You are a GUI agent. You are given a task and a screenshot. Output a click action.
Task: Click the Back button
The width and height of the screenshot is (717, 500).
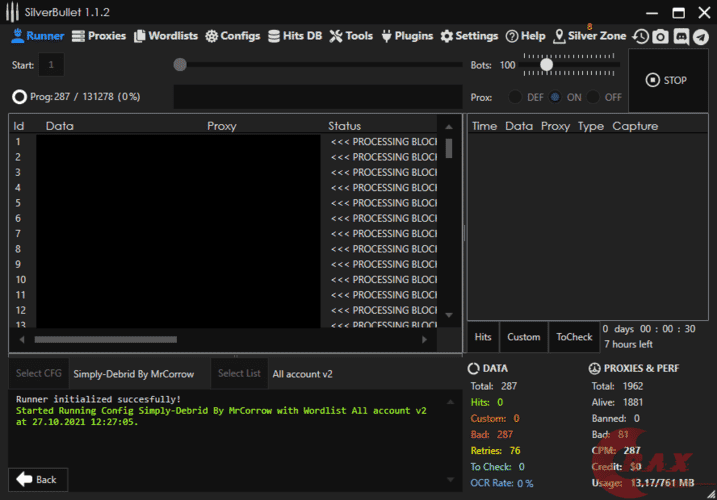click(38, 479)
